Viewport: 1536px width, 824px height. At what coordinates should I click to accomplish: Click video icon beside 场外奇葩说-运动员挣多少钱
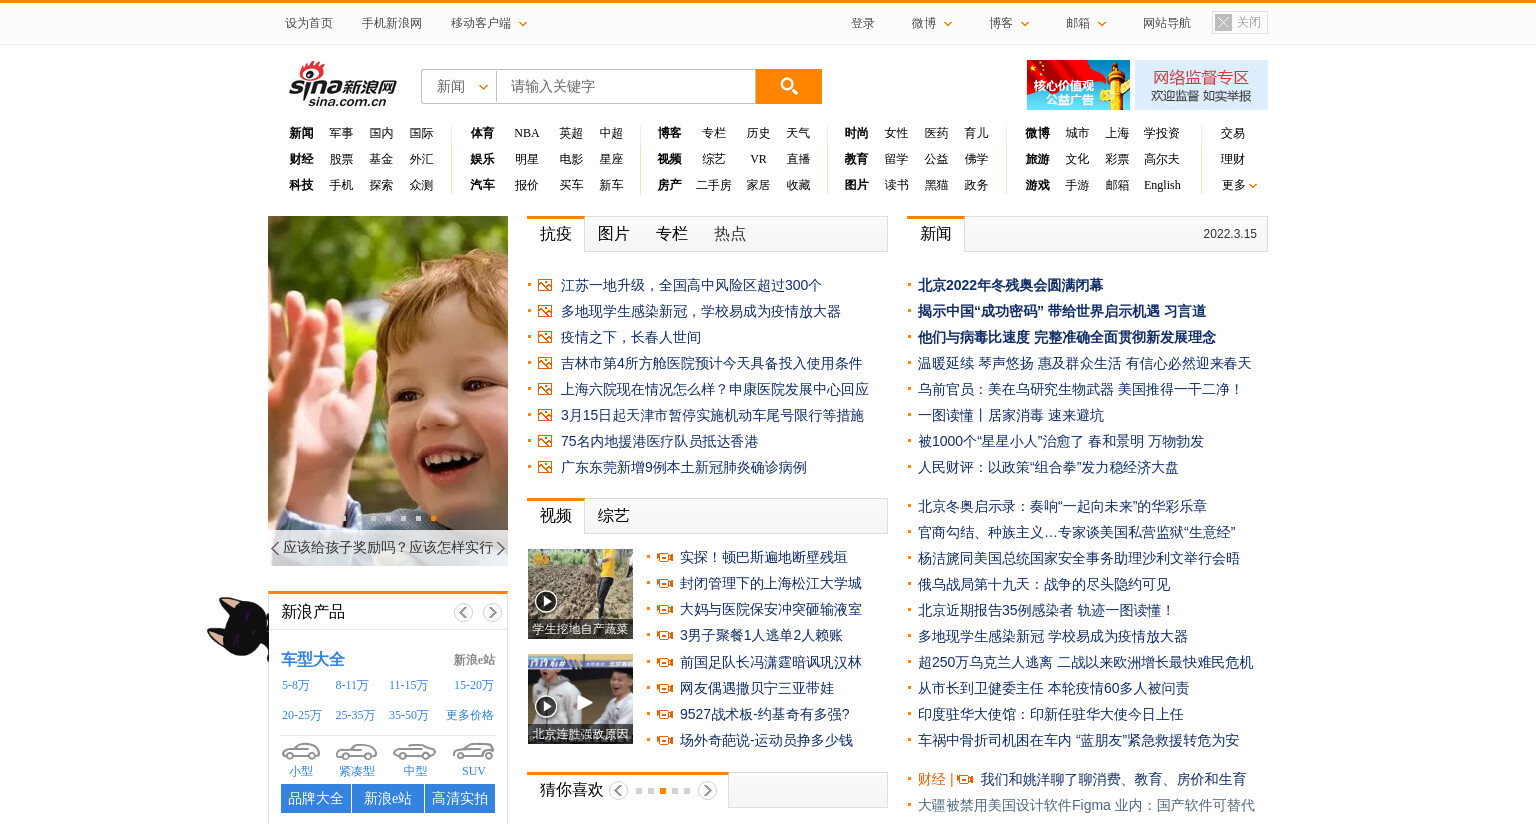pyautogui.click(x=665, y=740)
